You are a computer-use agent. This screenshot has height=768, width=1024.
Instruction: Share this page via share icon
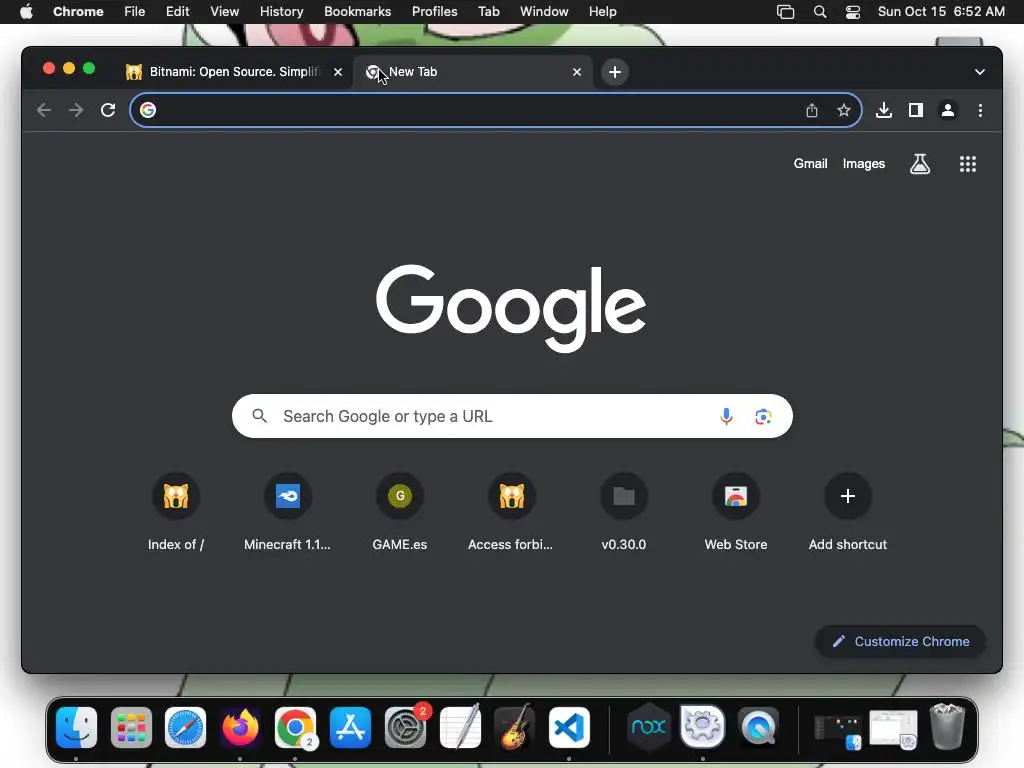pyautogui.click(x=812, y=110)
